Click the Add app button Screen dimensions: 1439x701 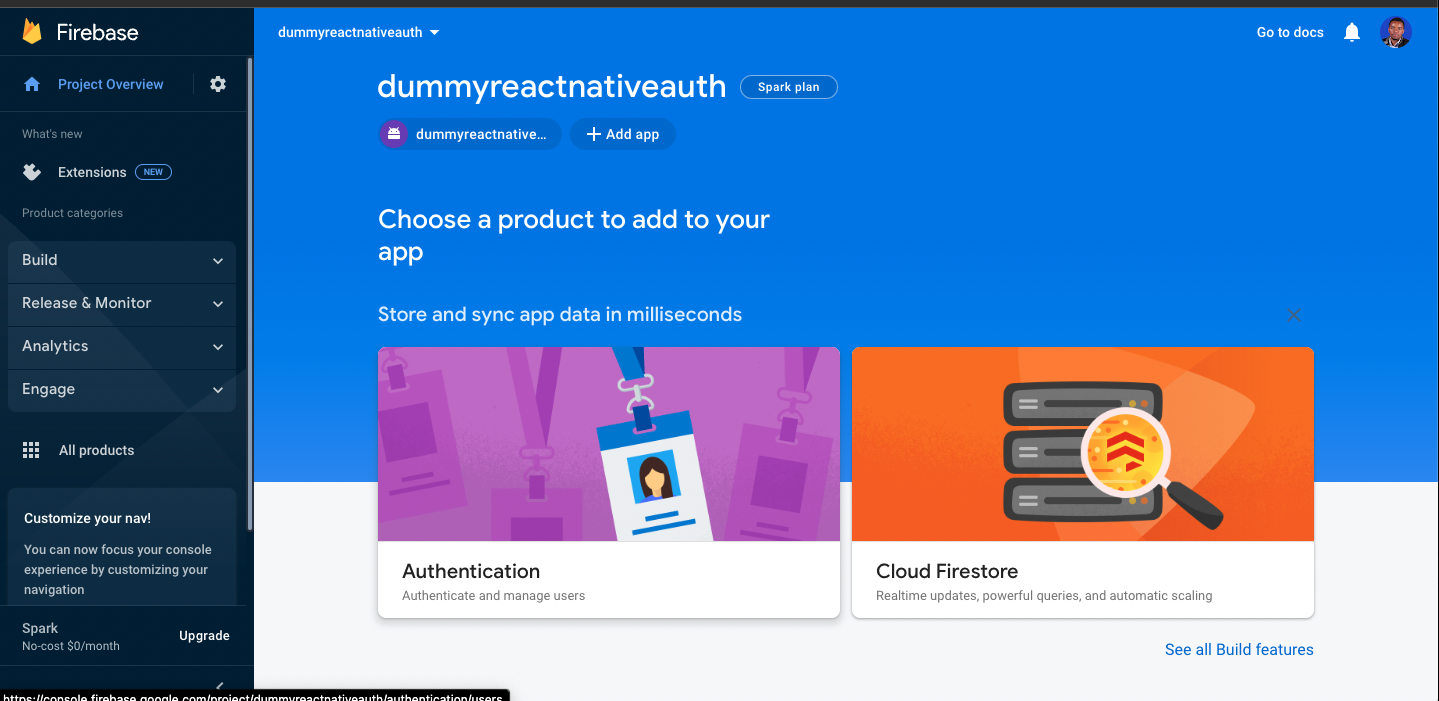[x=622, y=134]
